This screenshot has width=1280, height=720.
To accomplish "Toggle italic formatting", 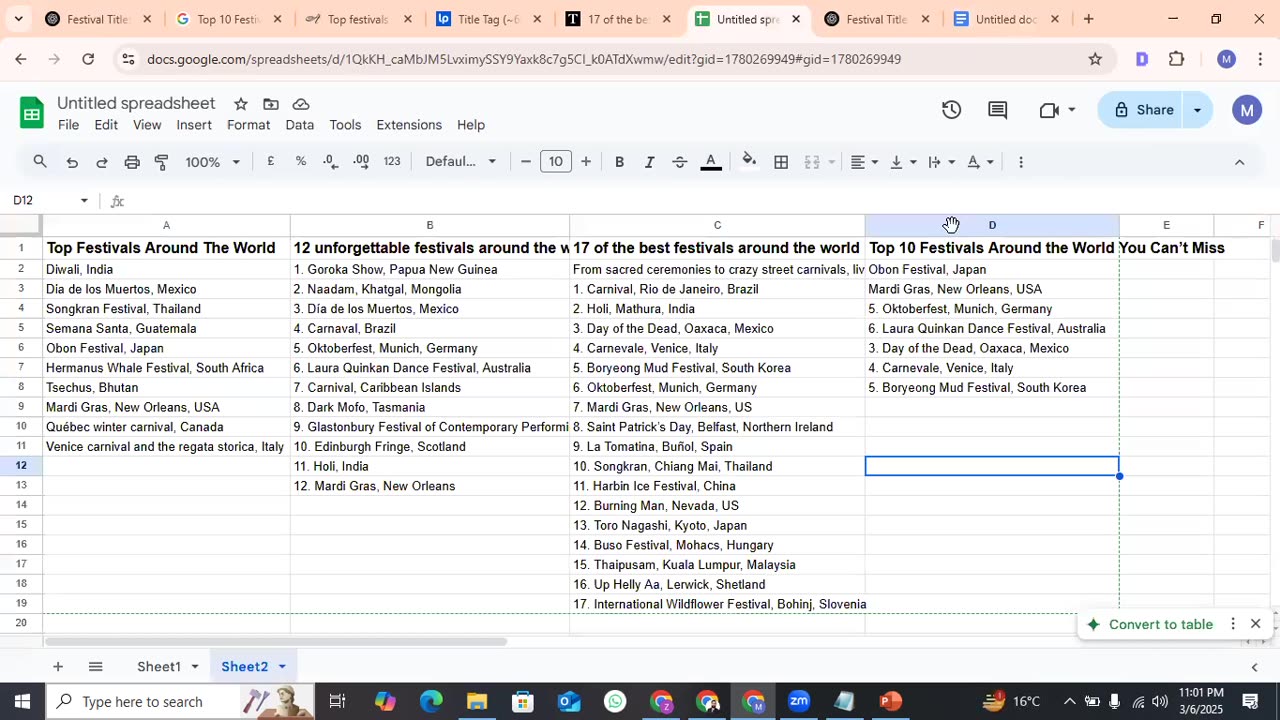I will click(649, 162).
